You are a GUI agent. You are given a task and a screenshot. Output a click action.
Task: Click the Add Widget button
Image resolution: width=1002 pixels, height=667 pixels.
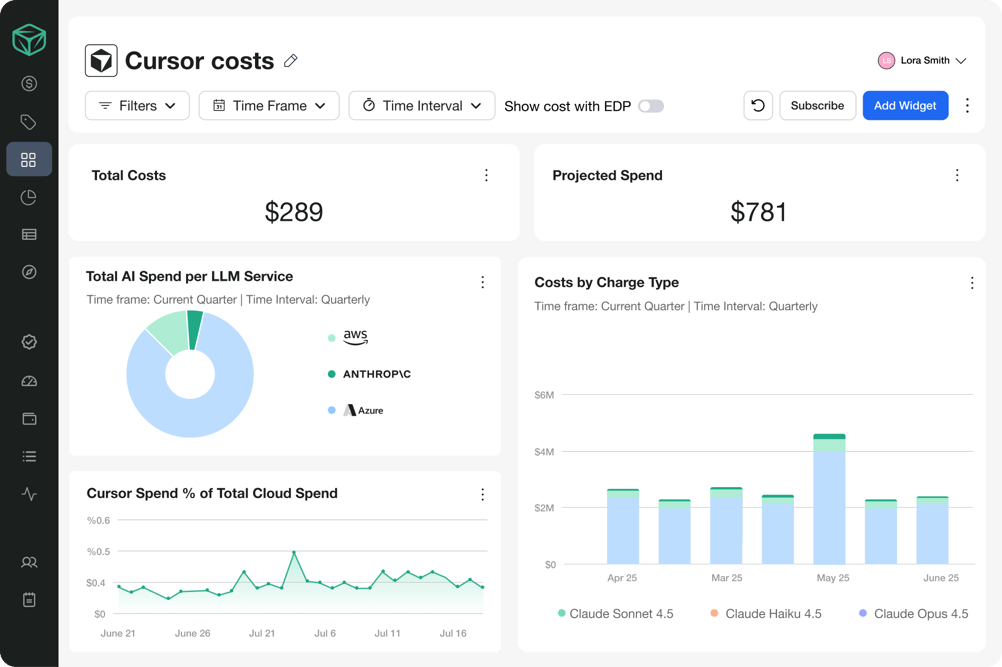pyautogui.click(x=906, y=105)
